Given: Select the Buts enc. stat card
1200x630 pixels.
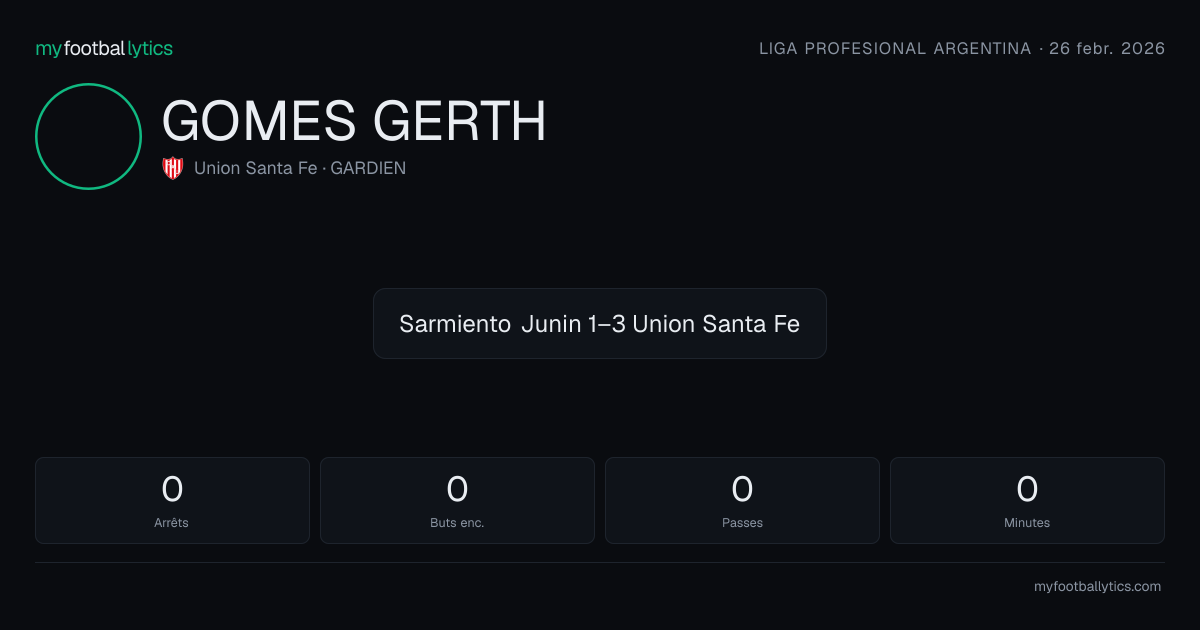Looking at the screenshot, I should coord(457,500).
